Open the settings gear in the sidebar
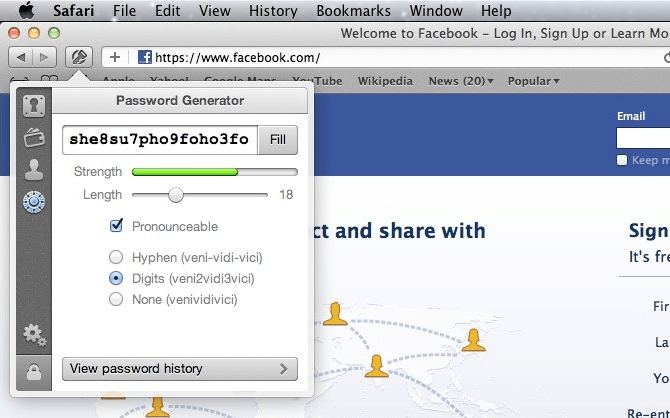 pyautogui.click(x=35, y=335)
